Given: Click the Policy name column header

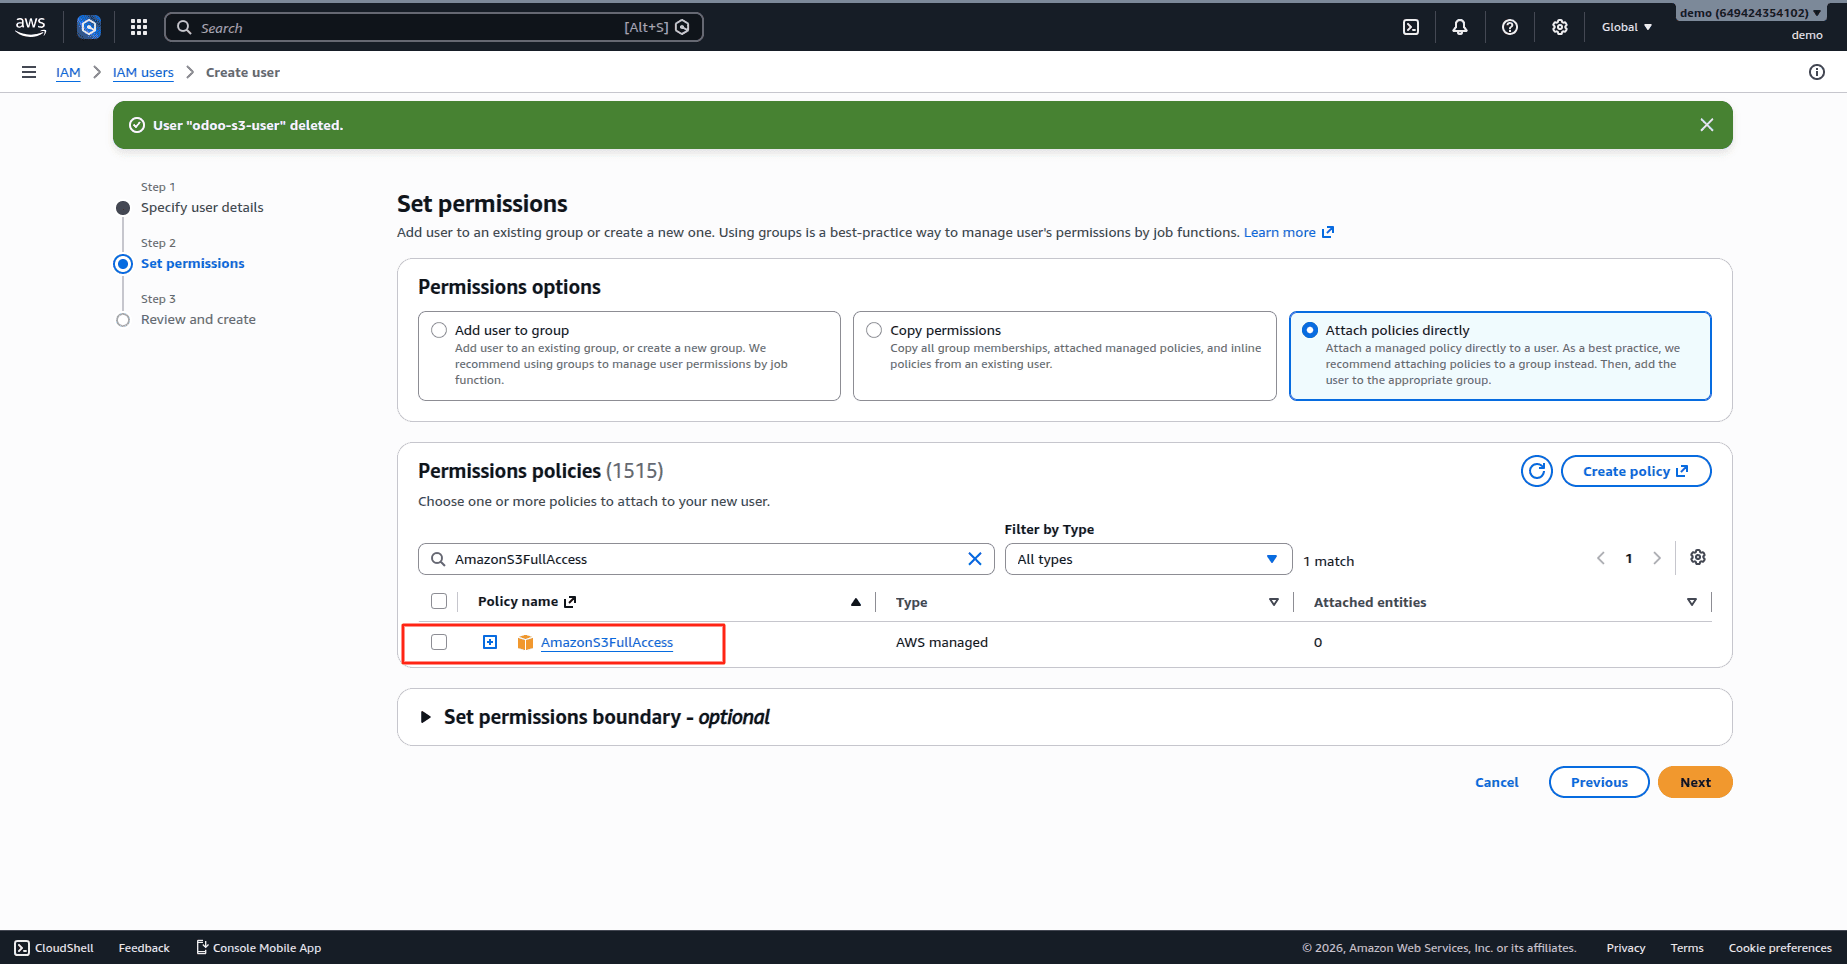Looking at the screenshot, I should coord(518,601).
